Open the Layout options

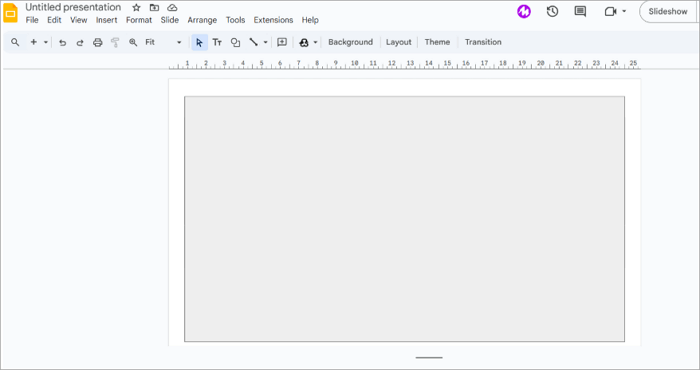click(399, 42)
